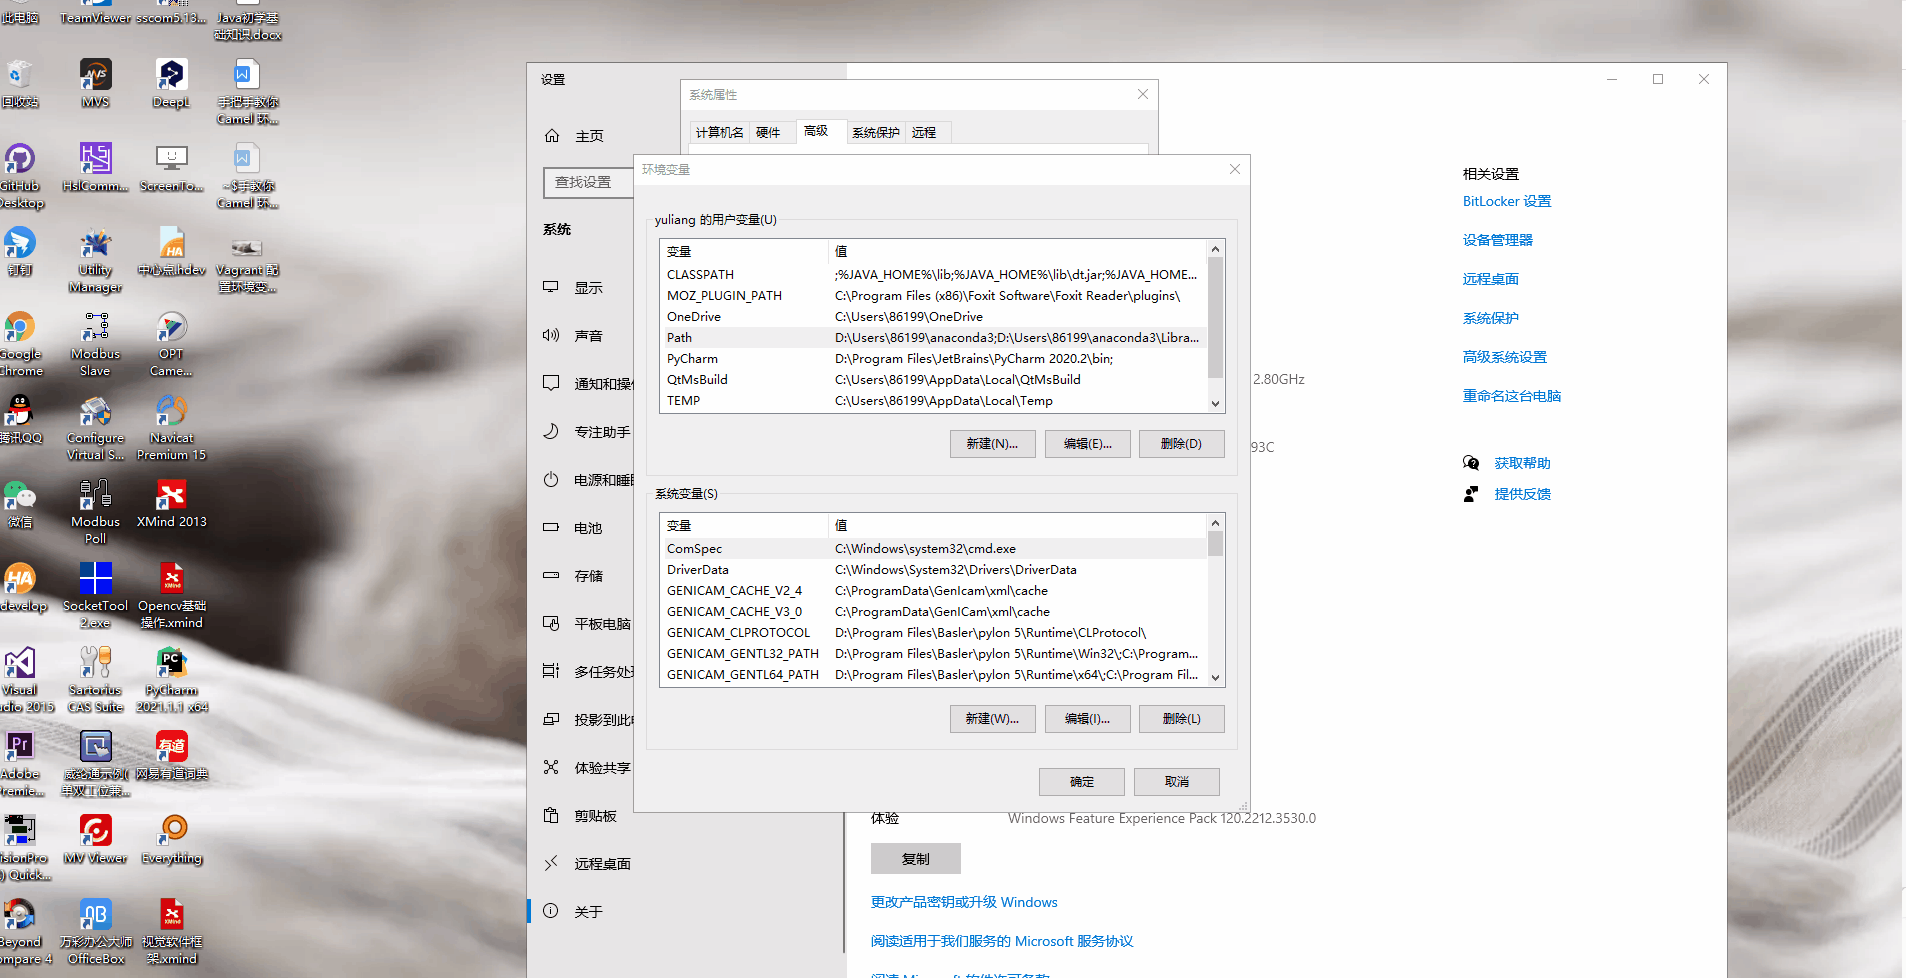Click 删除(L) for system variables

(x=1181, y=719)
